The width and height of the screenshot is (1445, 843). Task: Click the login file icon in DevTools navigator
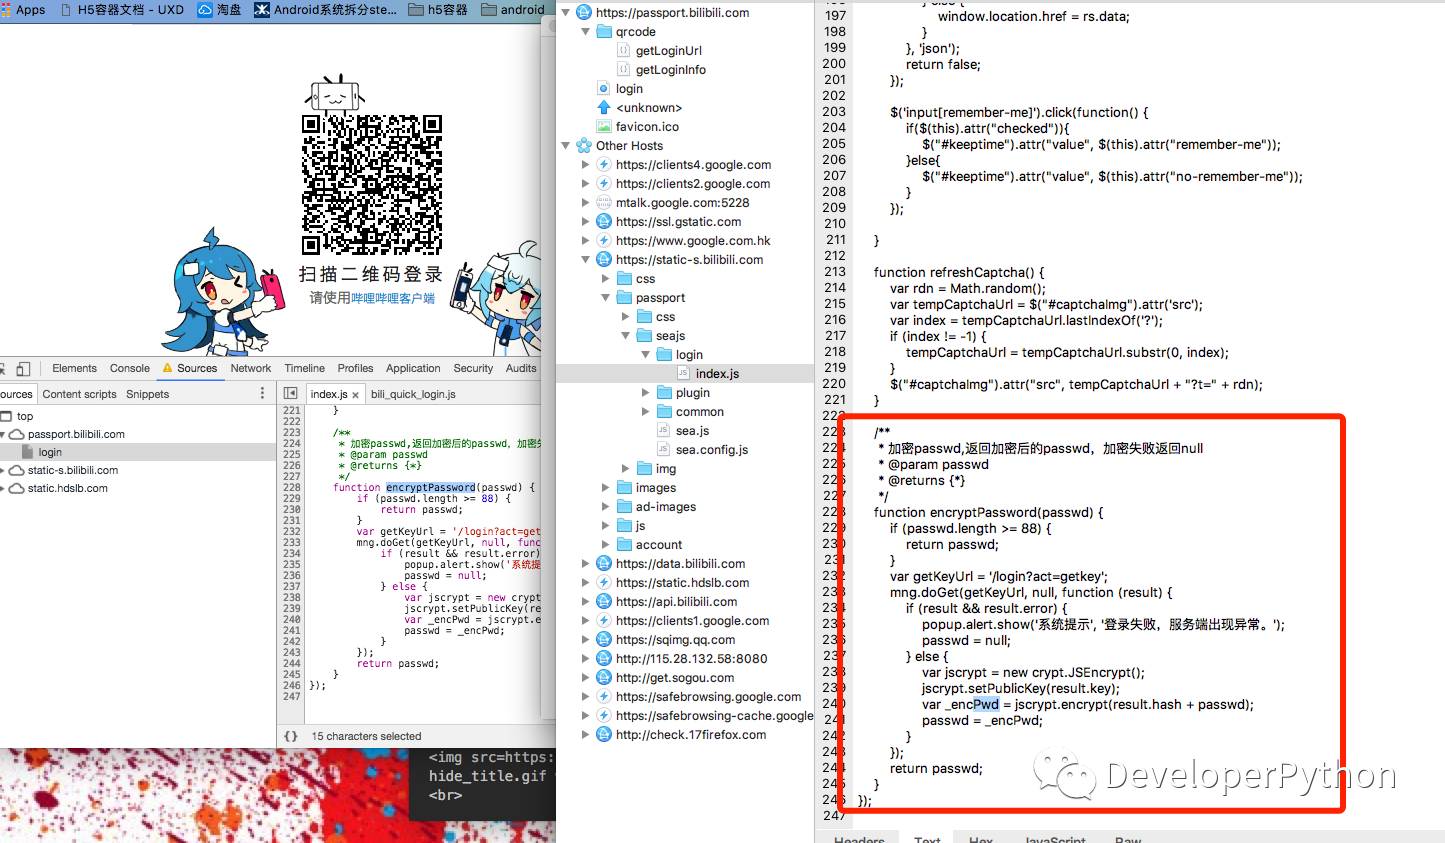pos(29,452)
